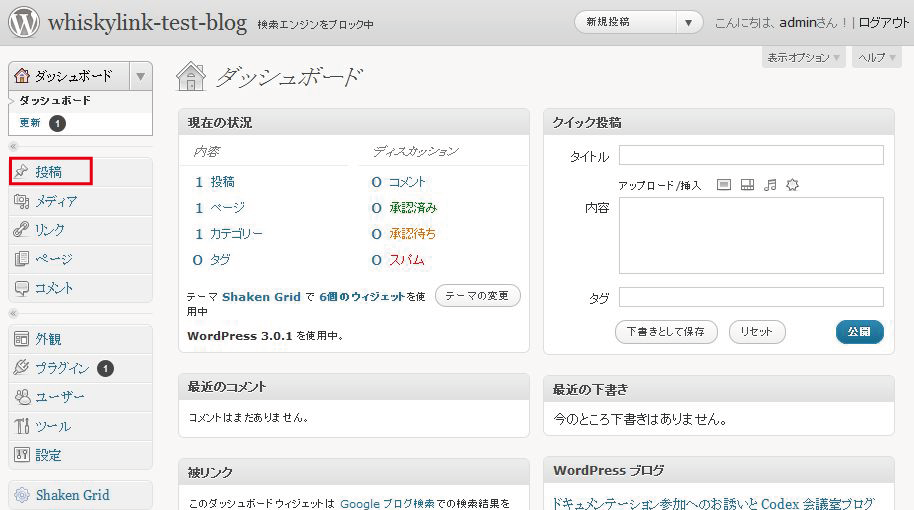Click the 0 承認済み link
Viewport: 914px width, 510px height.
tap(404, 207)
